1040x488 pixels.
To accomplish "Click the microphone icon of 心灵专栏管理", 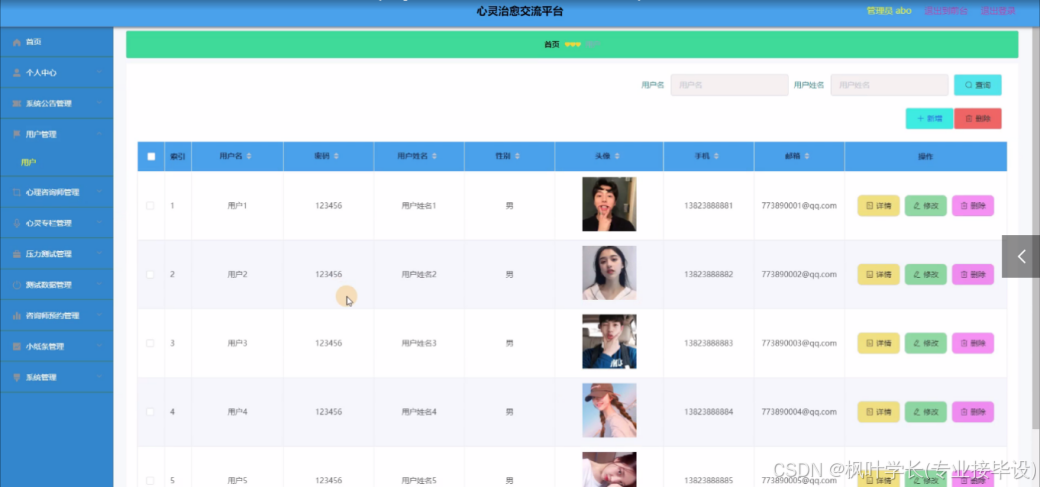I will pos(17,223).
